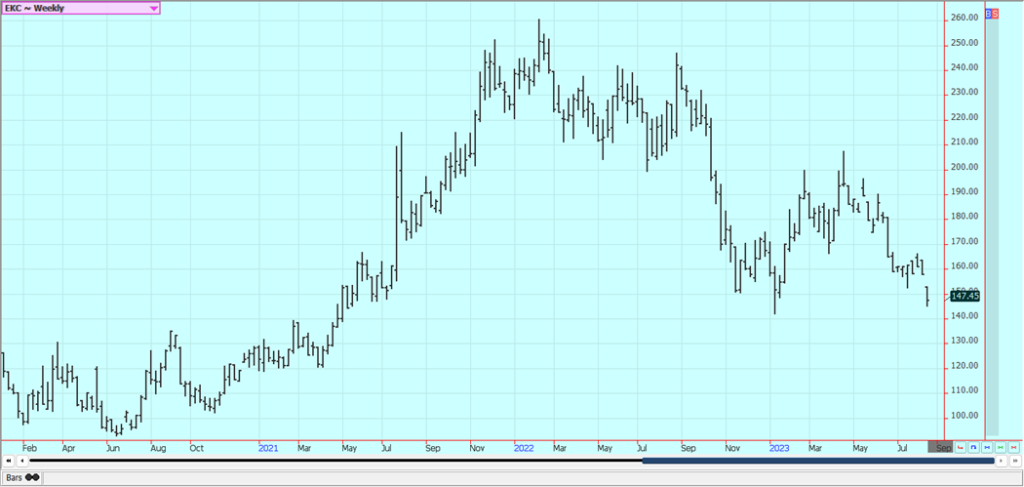
Task: Click the Bars chart type selector
Action: pos(22,477)
